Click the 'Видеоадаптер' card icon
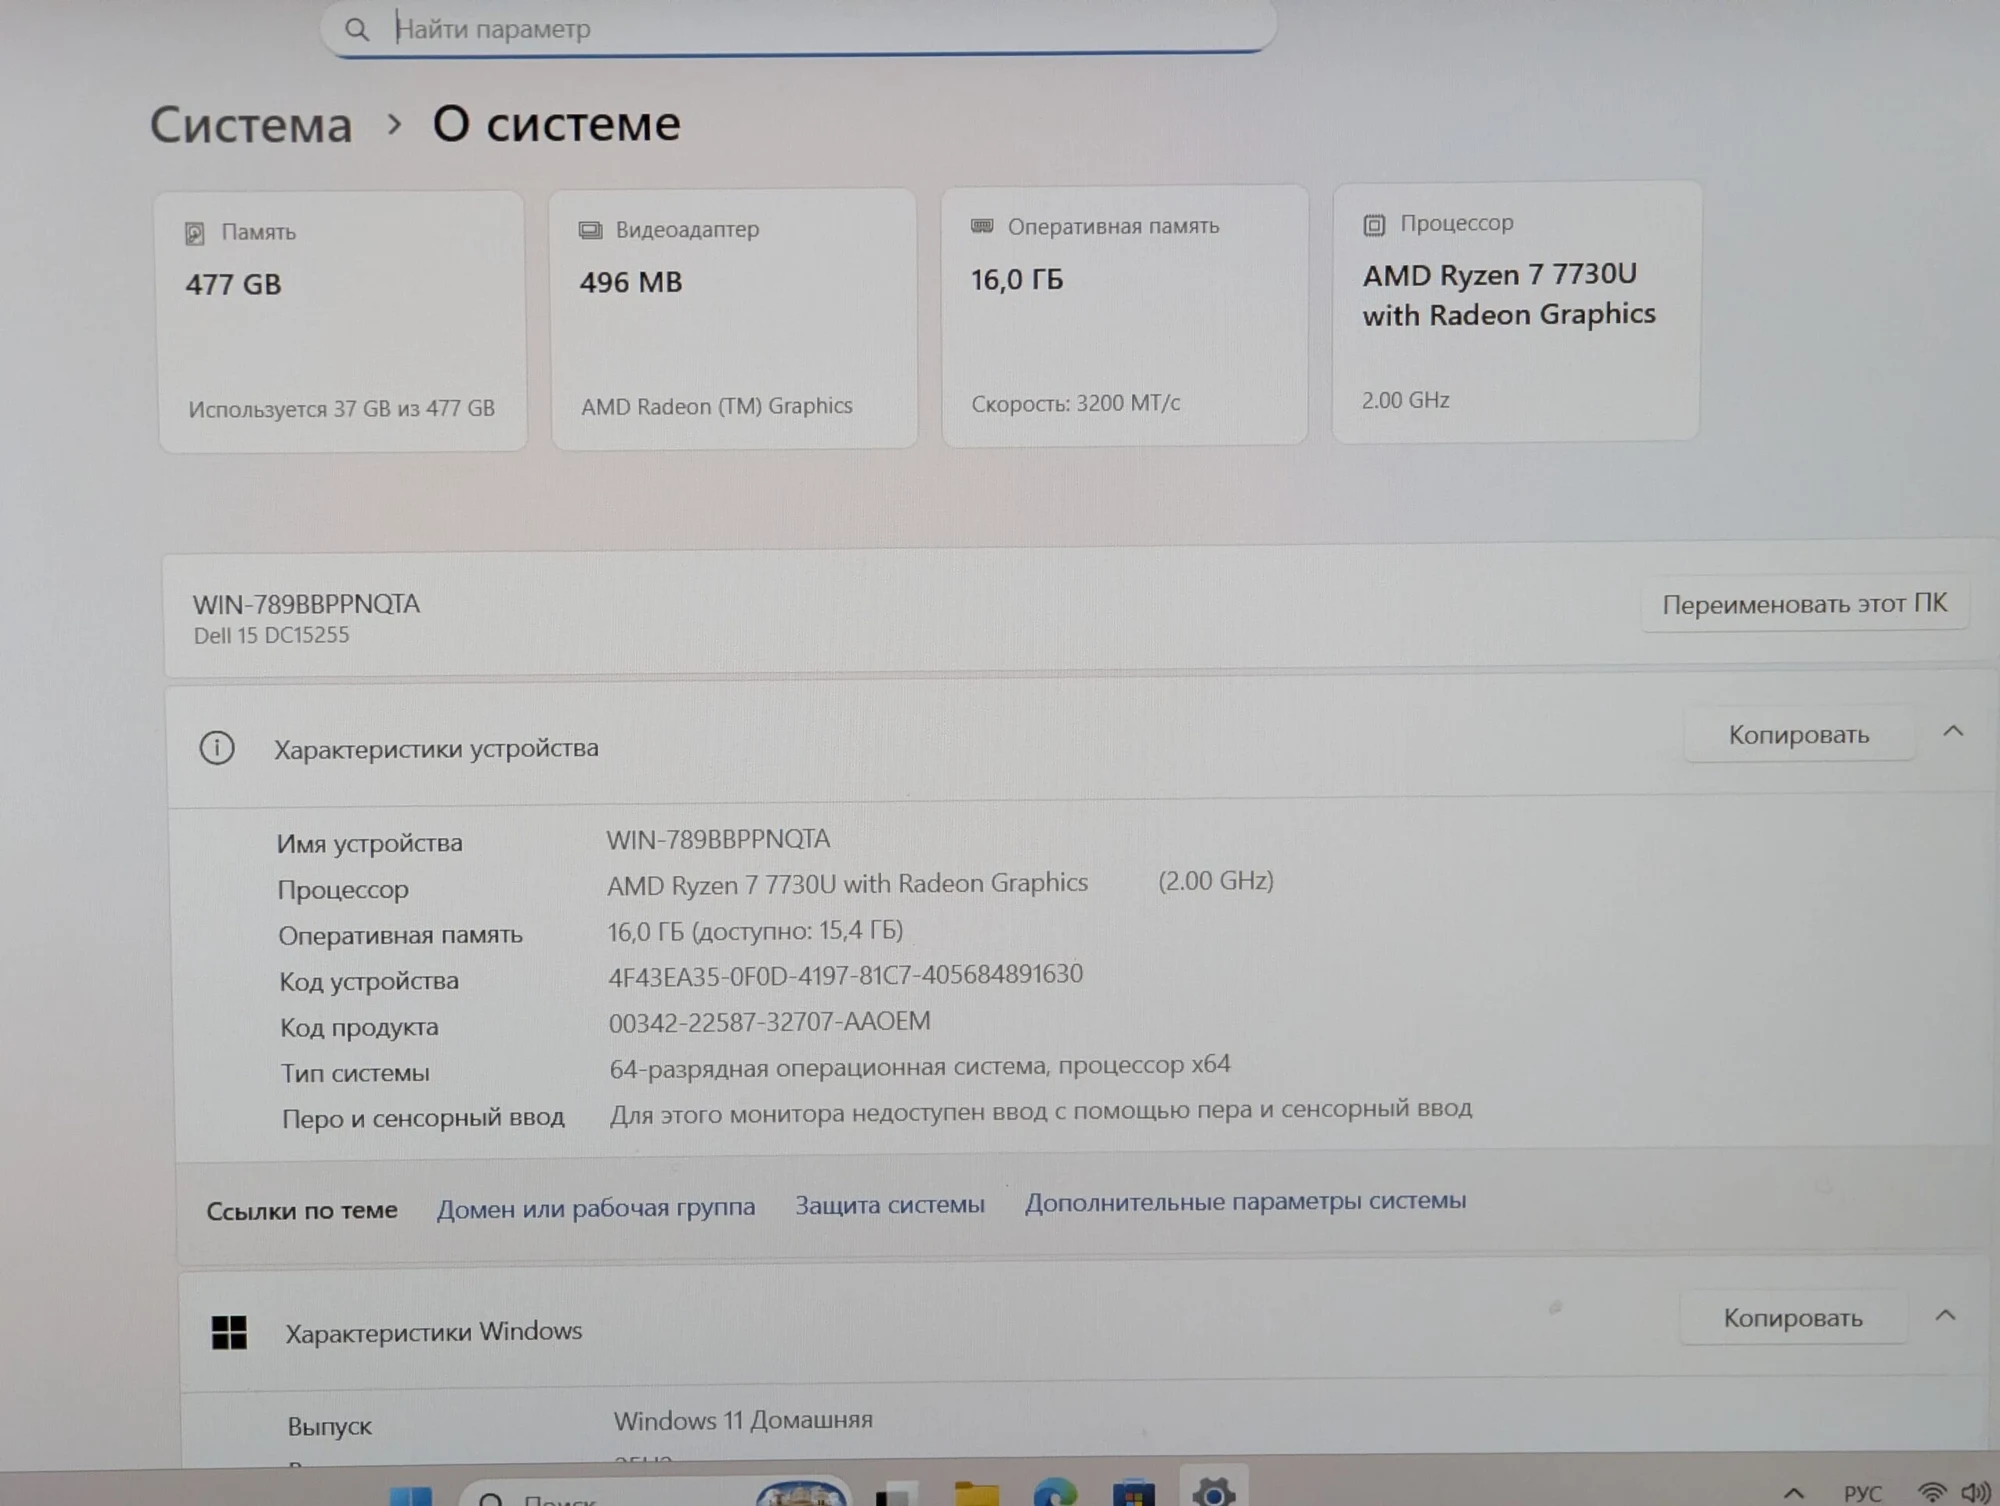The height and width of the screenshot is (1506, 2000). point(590,231)
